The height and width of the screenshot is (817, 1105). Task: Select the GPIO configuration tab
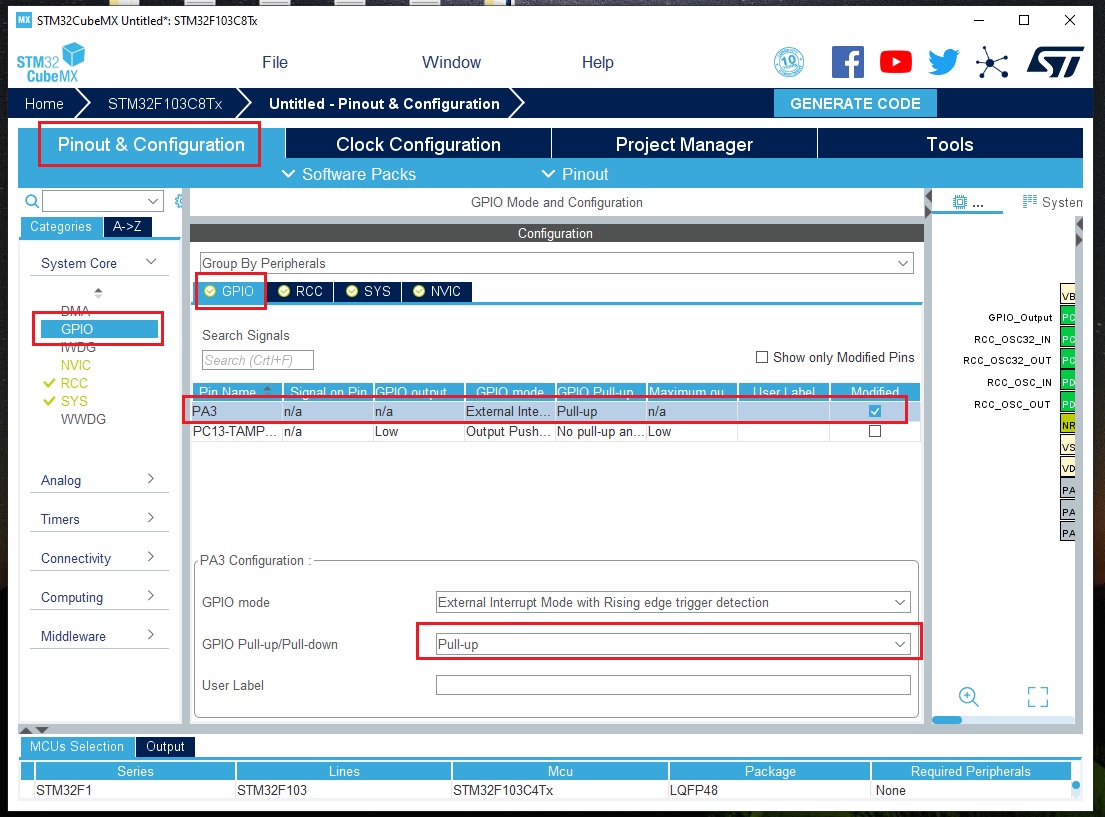(x=230, y=291)
